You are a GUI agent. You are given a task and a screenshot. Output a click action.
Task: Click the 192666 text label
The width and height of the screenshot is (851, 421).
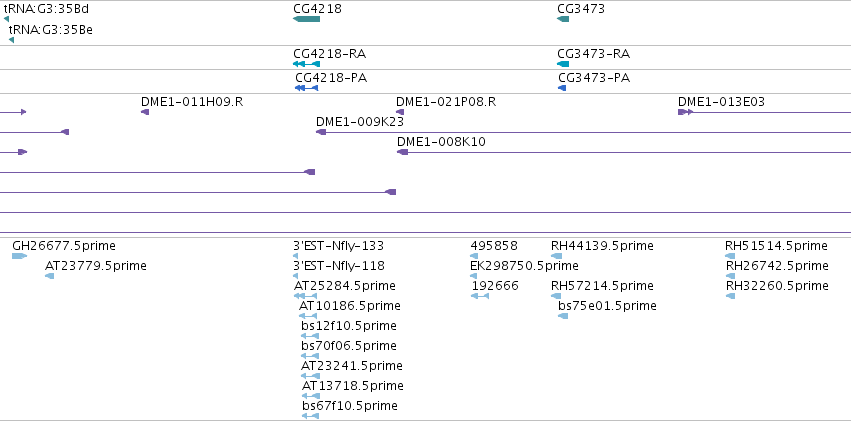[x=495, y=286]
